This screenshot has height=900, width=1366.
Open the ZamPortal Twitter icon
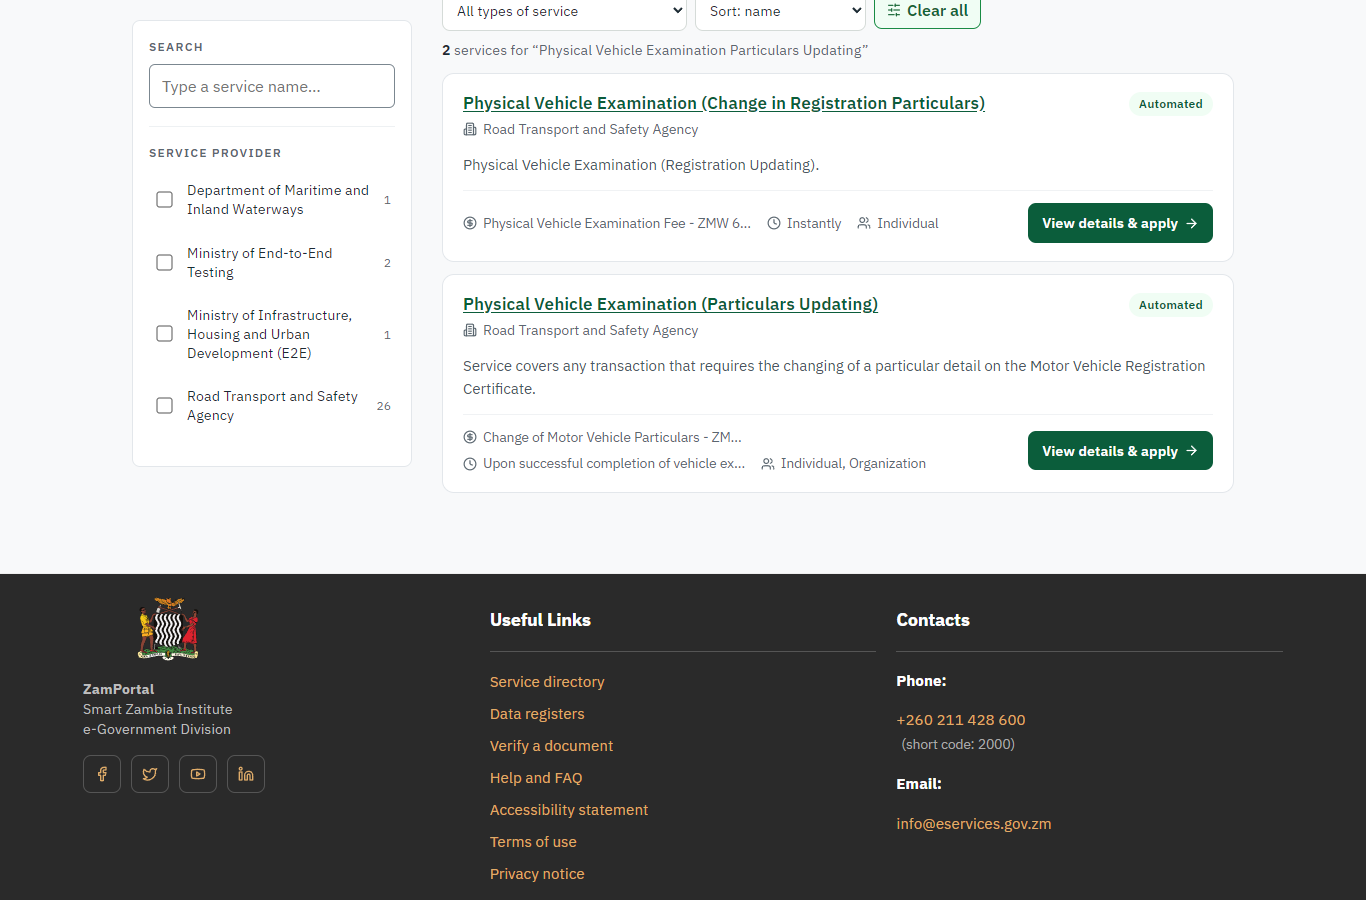pos(150,774)
